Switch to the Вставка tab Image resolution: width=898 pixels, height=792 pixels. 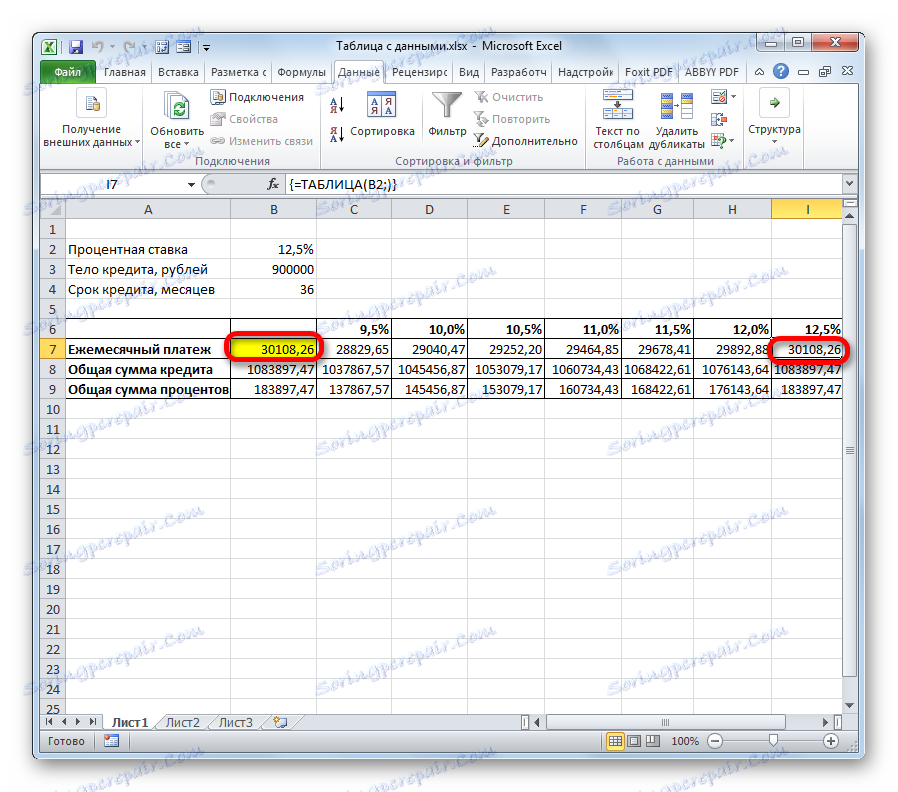[178, 72]
